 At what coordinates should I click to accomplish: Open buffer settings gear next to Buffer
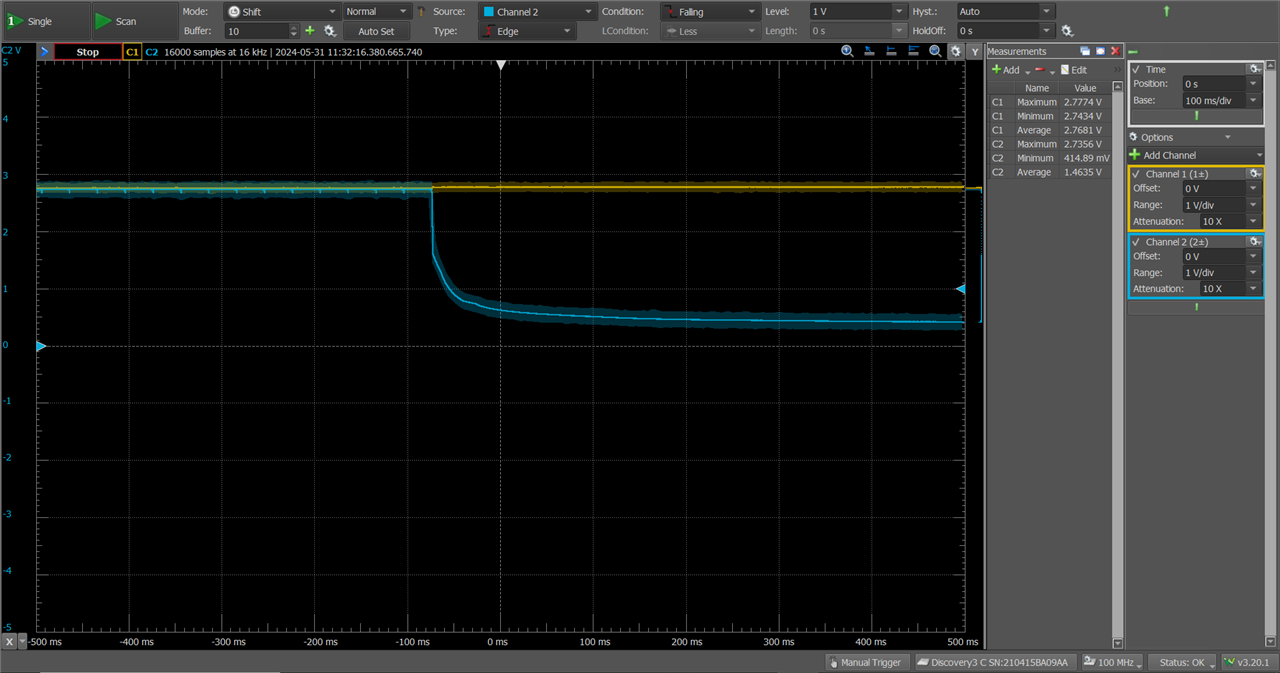[x=329, y=31]
